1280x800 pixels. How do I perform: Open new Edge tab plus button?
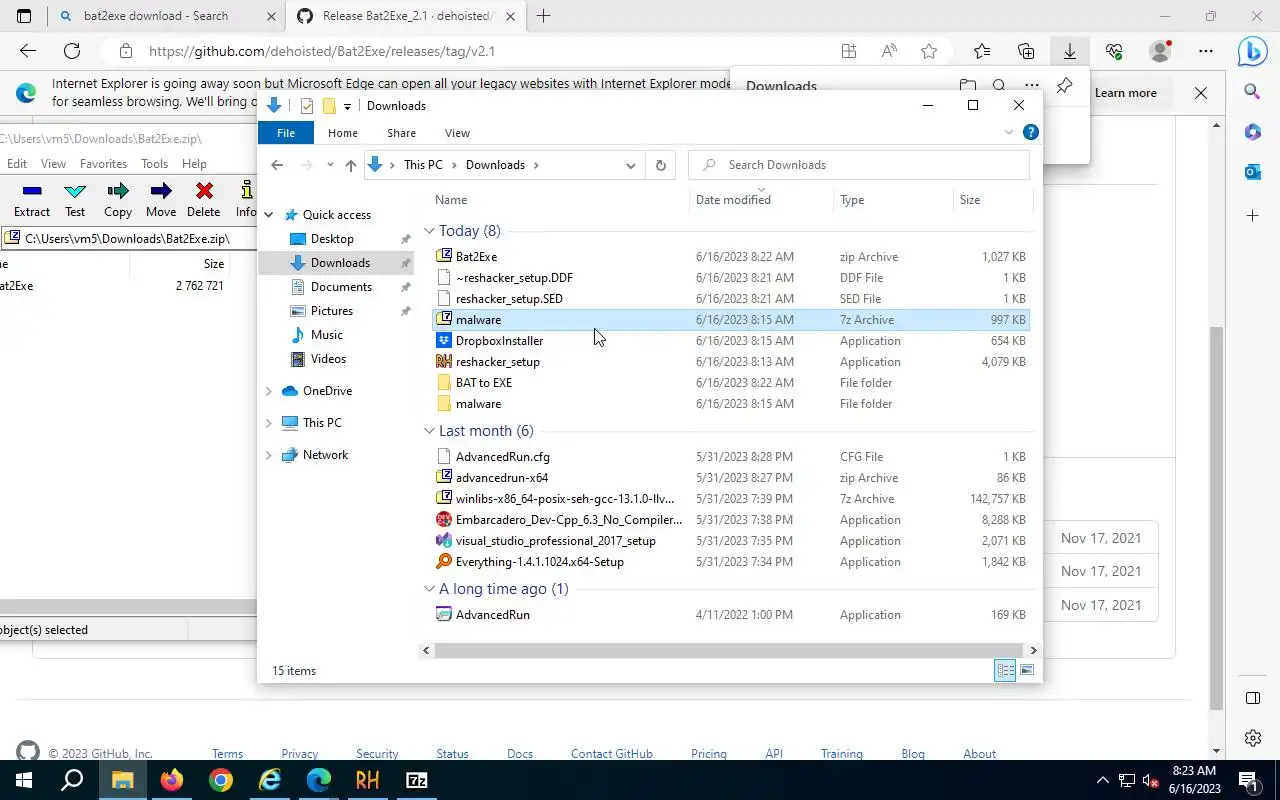click(x=543, y=16)
